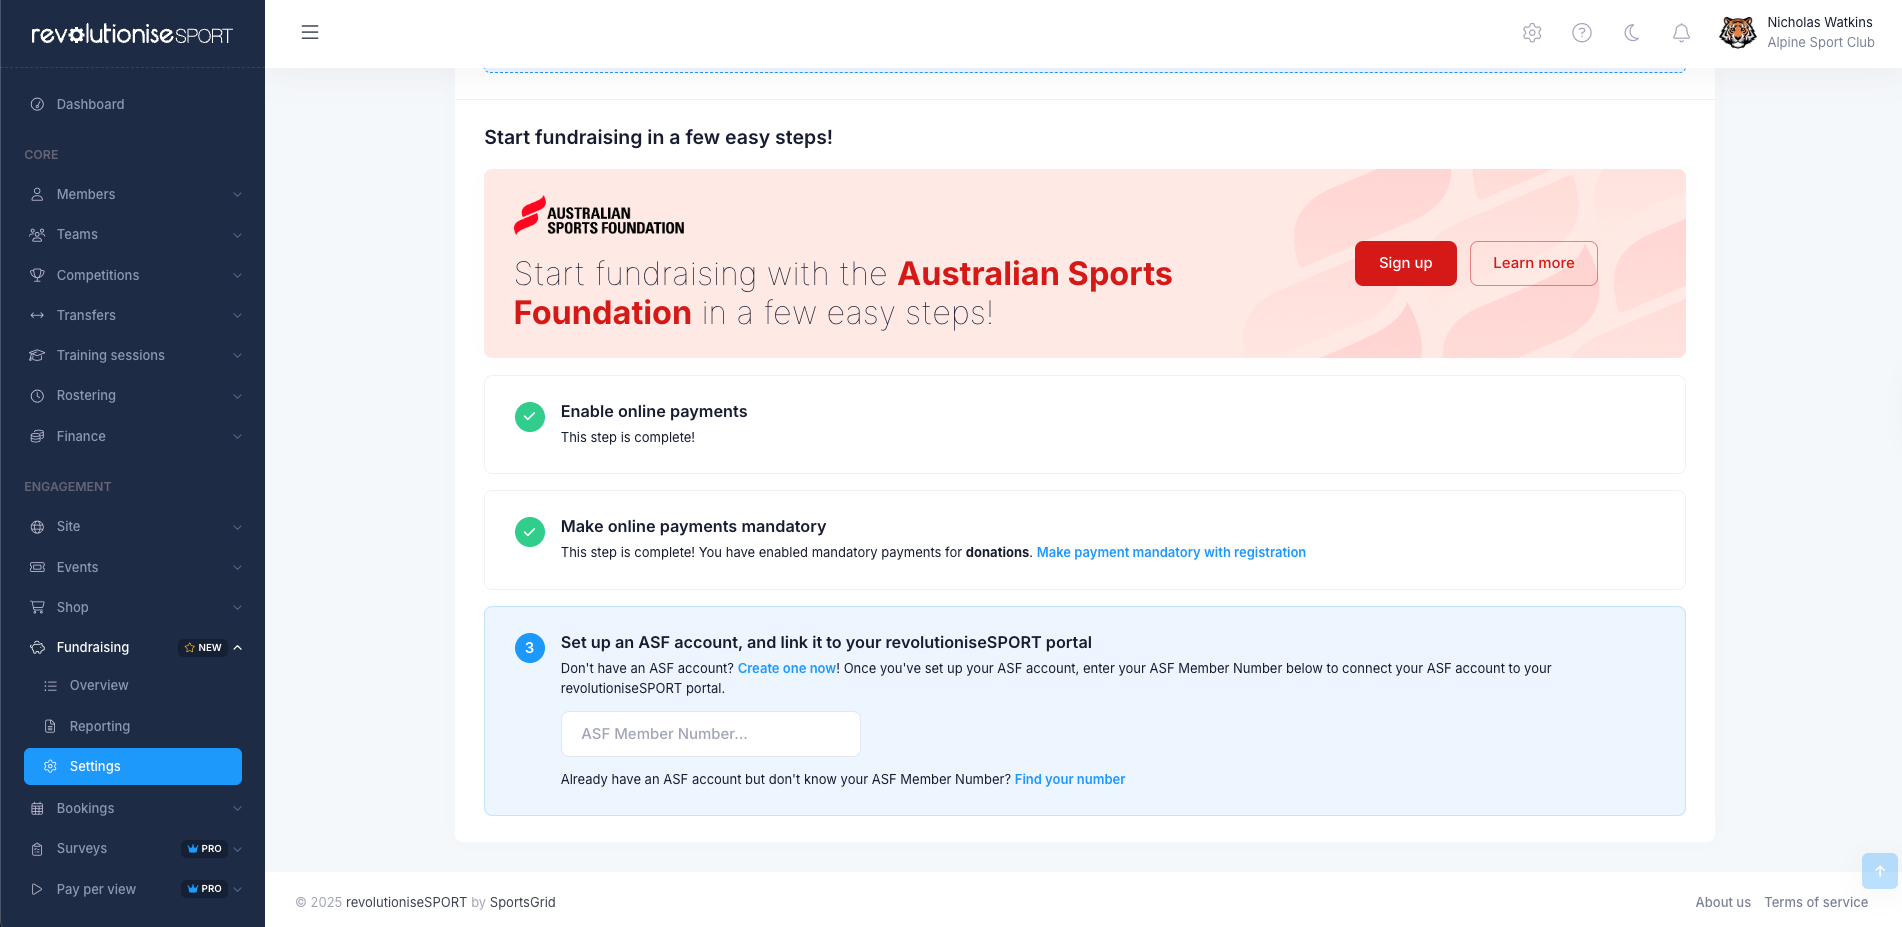Toggle dark mode moon icon
Image resolution: width=1902 pixels, height=927 pixels.
[x=1632, y=33]
